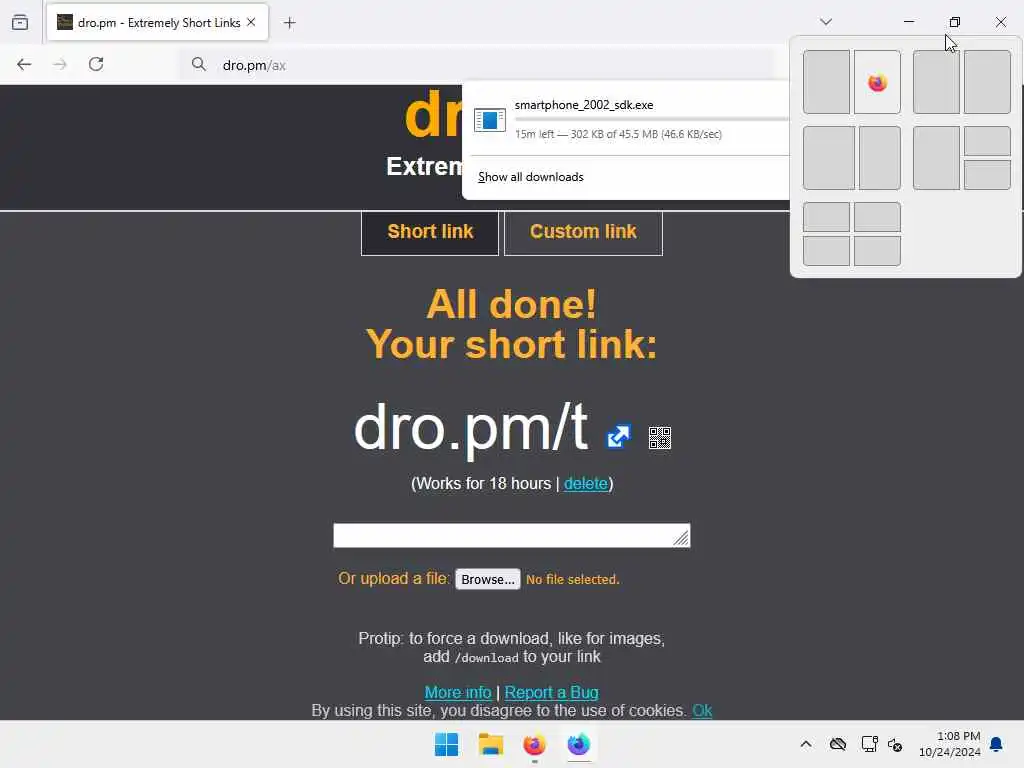This screenshot has width=1024, height=768.
Task: Open the notification bell in the taskbar
Action: pyautogui.click(x=997, y=744)
